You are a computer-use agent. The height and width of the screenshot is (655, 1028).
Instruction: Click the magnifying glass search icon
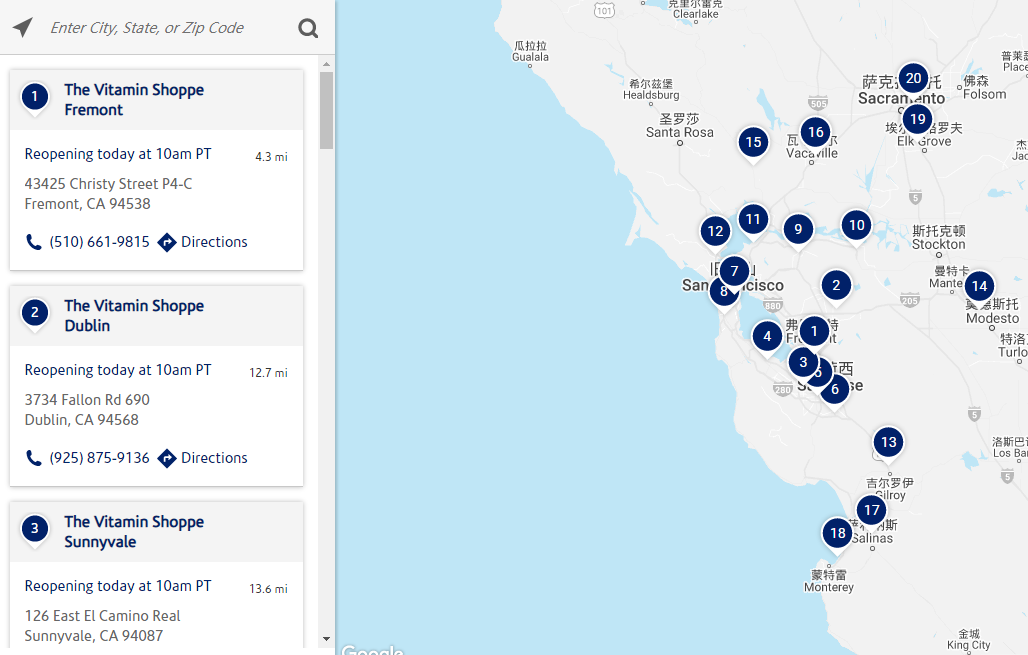pos(308,28)
